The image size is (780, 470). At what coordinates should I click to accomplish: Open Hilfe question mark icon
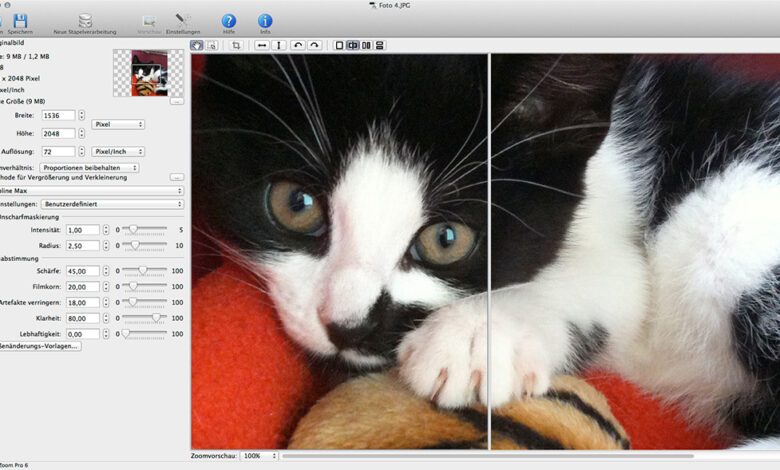pyautogui.click(x=229, y=21)
